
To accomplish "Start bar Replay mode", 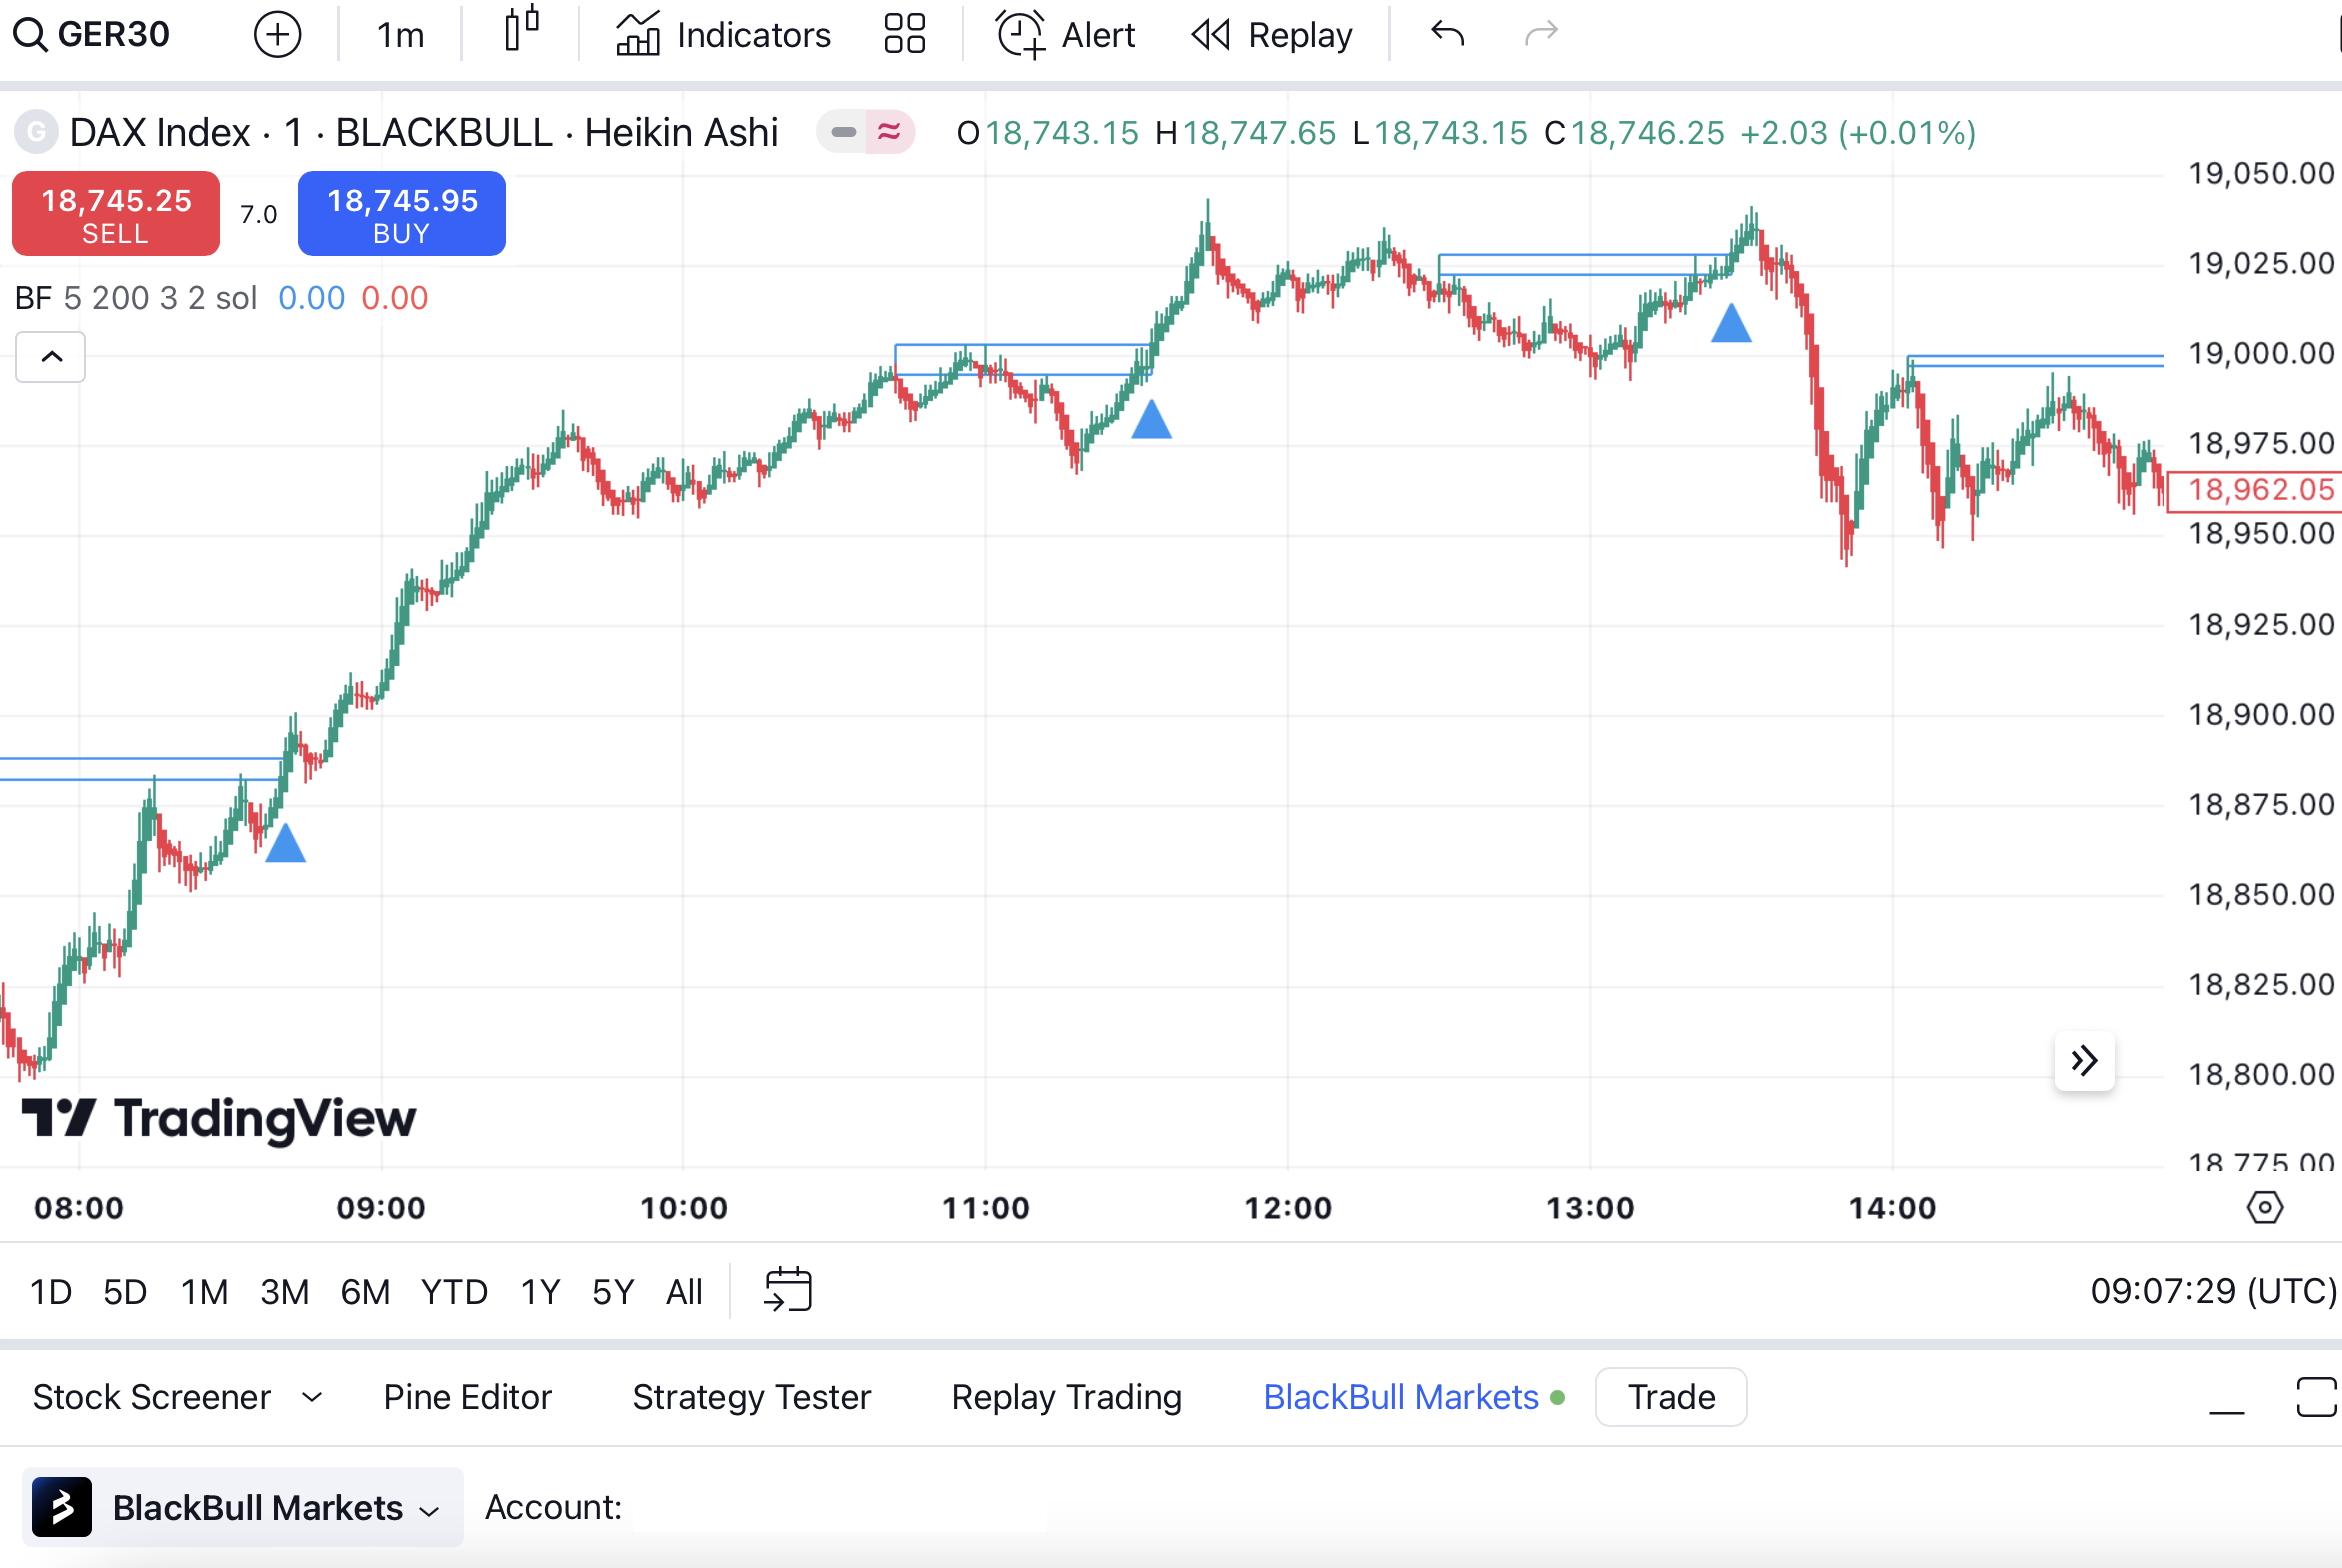I will pos(1271,35).
